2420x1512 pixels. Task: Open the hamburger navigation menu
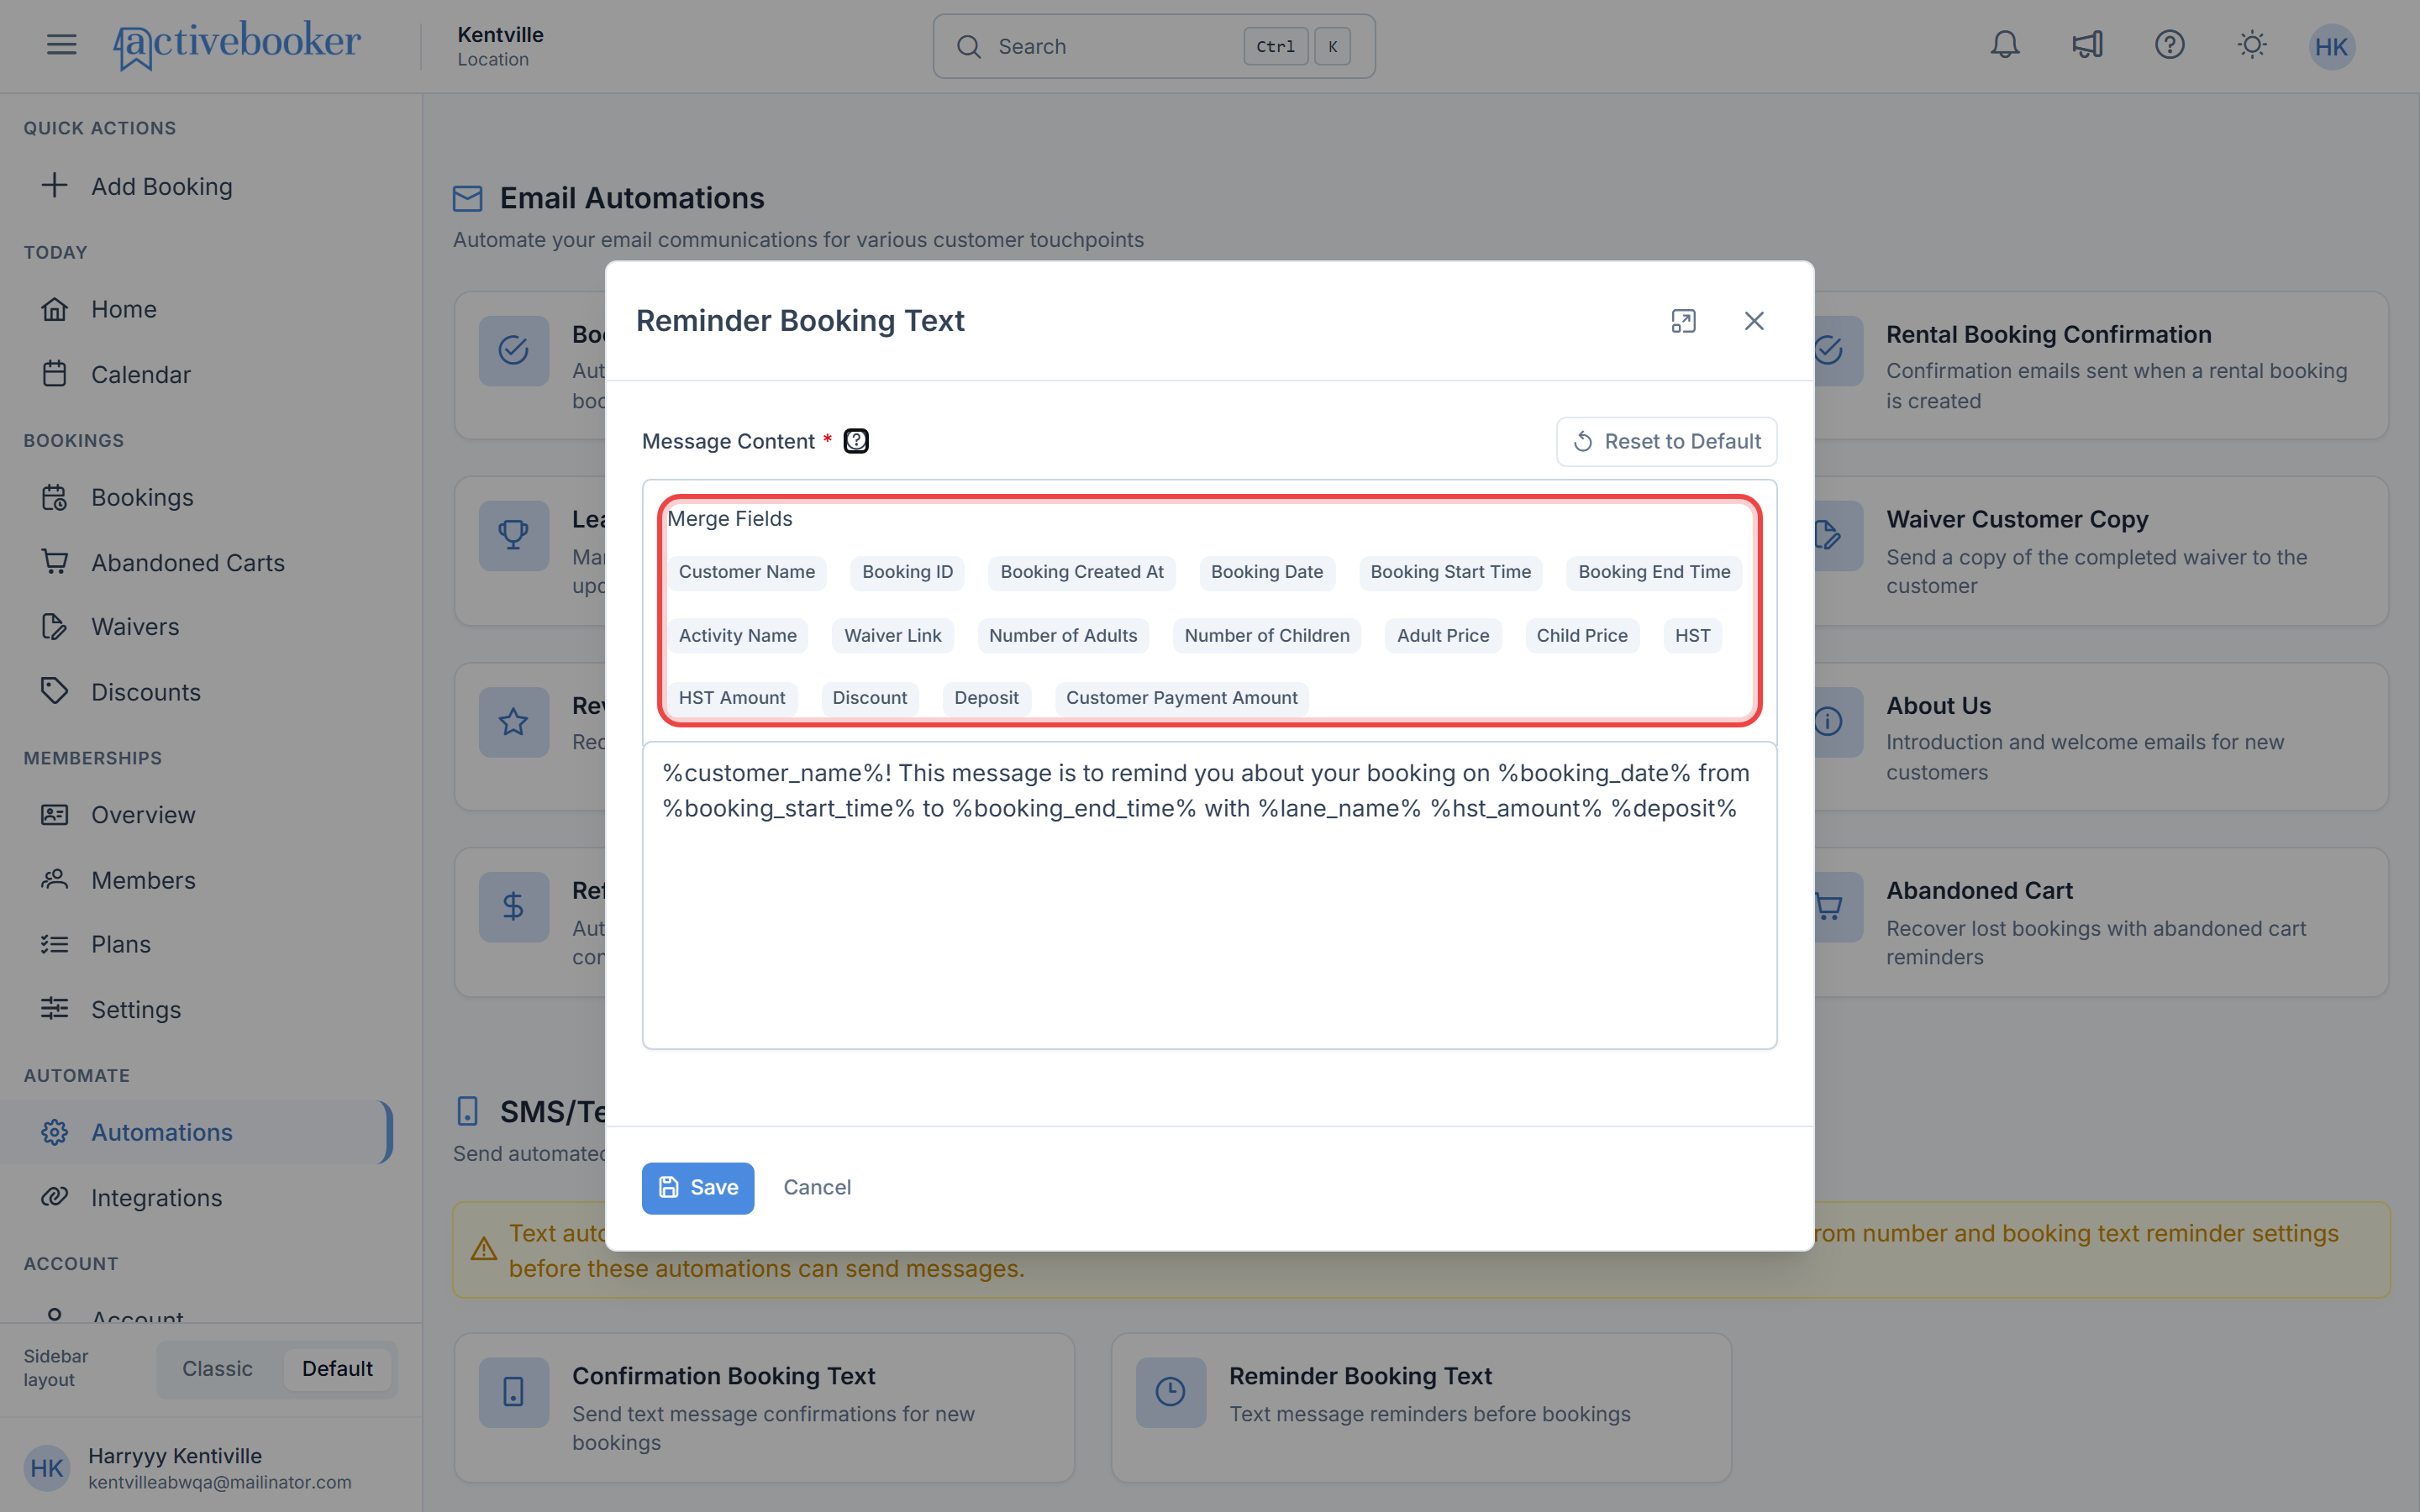point(61,45)
